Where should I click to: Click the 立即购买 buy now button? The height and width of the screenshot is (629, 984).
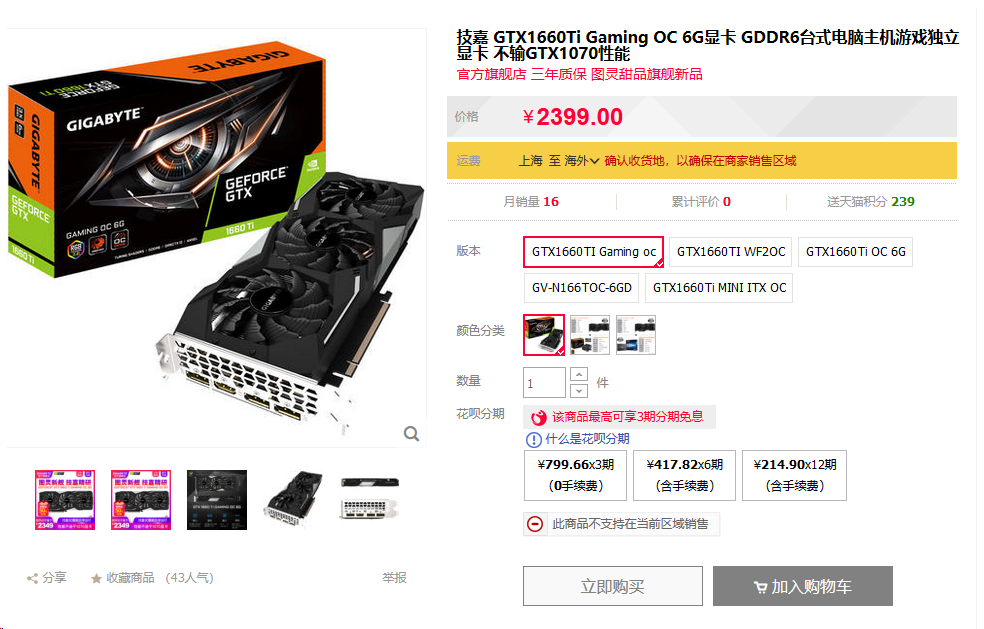[x=612, y=586]
